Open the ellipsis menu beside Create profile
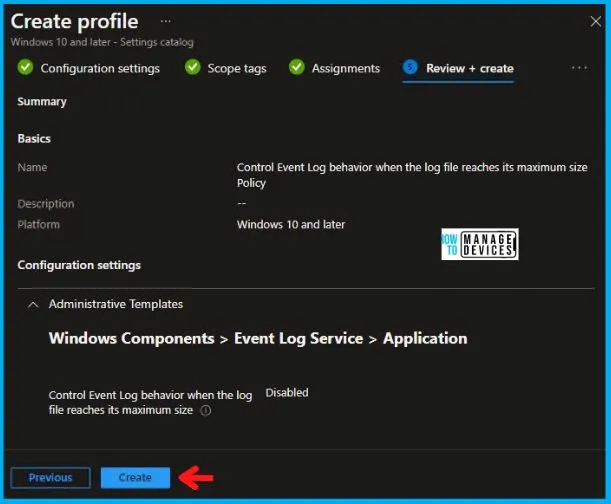Viewport: 611px width, 504px height. pyautogui.click(x=166, y=21)
